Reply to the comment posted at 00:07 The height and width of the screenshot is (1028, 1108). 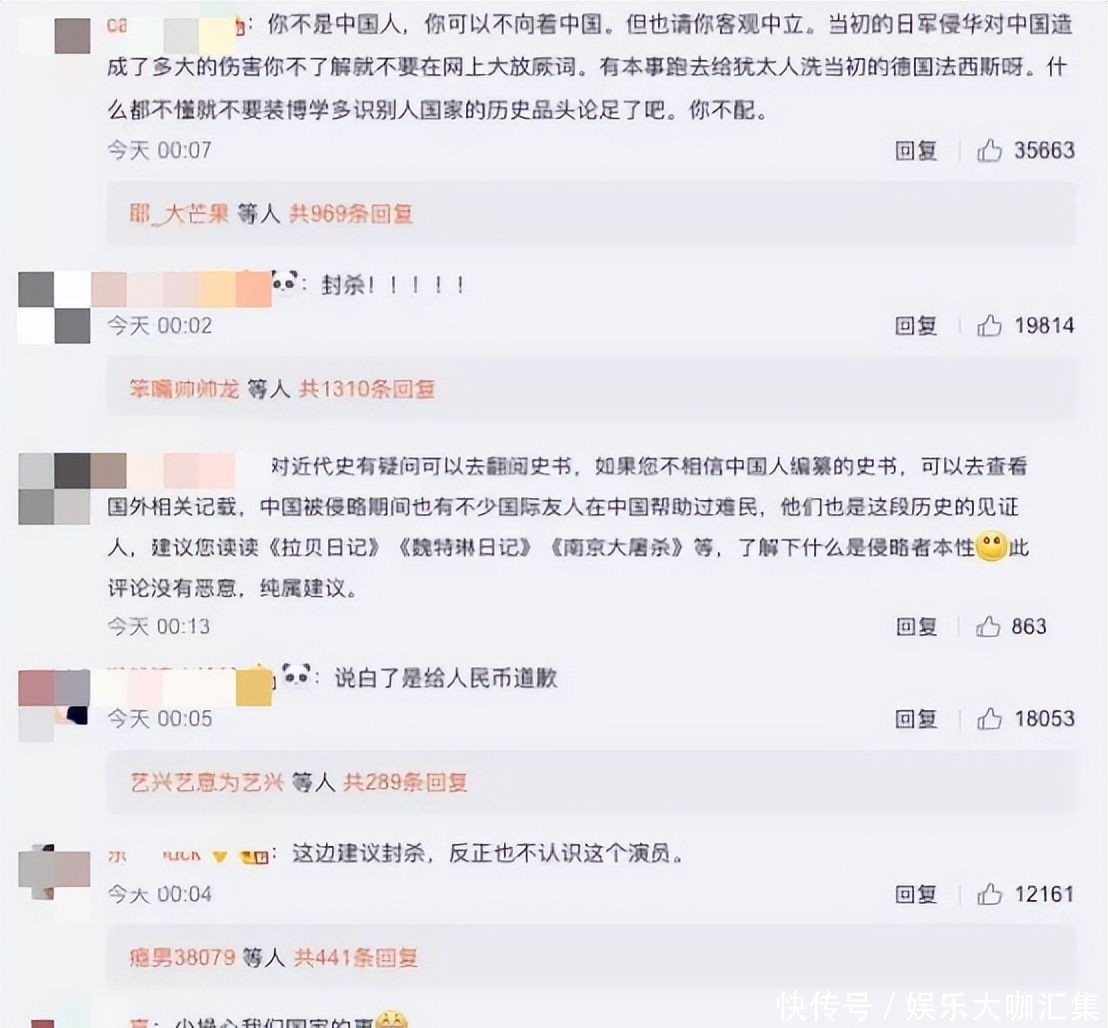[x=916, y=150]
